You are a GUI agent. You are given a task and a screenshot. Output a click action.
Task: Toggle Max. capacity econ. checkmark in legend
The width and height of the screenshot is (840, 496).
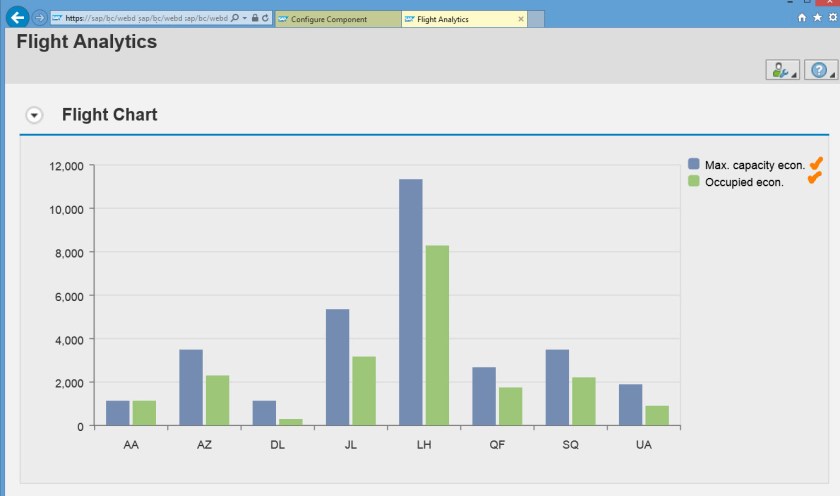tap(815, 164)
